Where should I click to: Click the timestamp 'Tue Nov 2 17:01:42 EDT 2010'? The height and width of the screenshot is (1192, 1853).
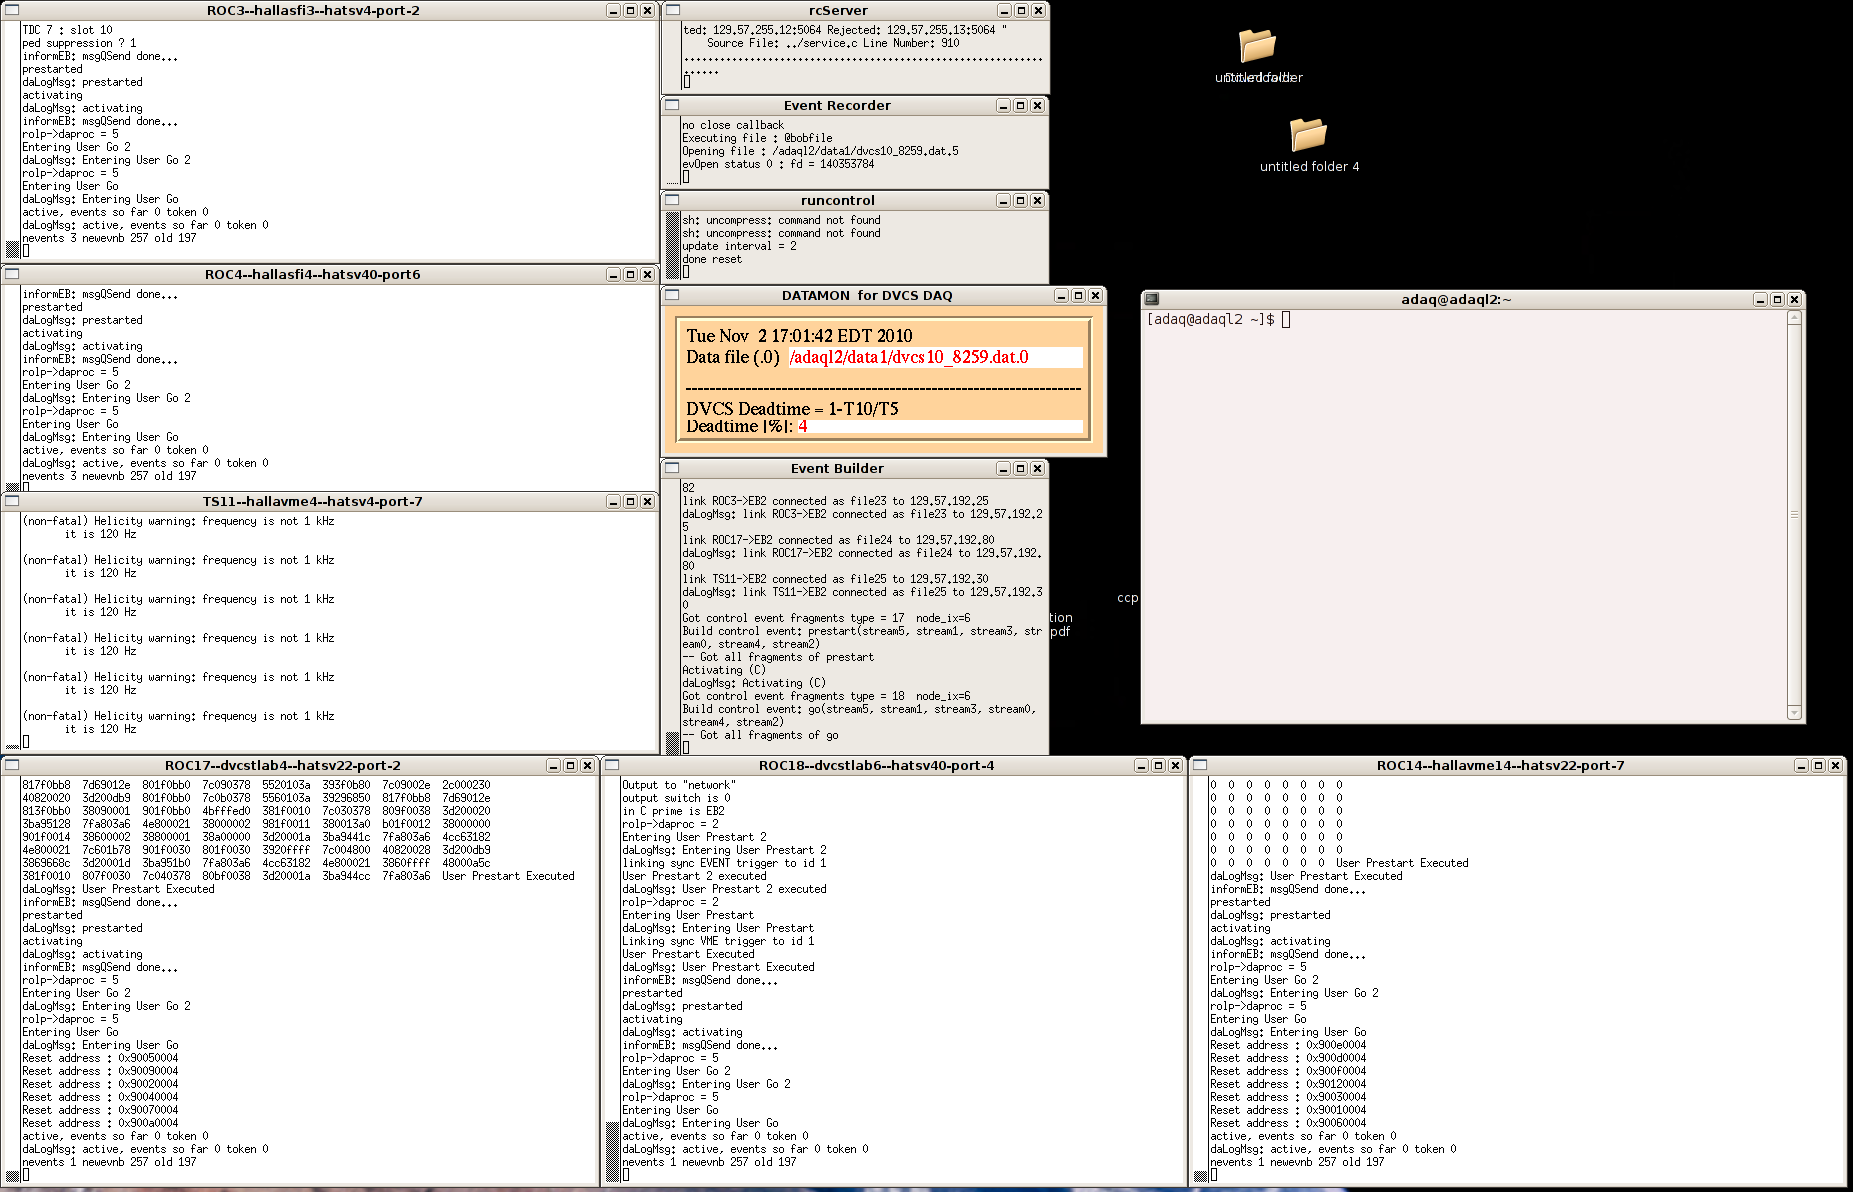[x=799, y=336]
